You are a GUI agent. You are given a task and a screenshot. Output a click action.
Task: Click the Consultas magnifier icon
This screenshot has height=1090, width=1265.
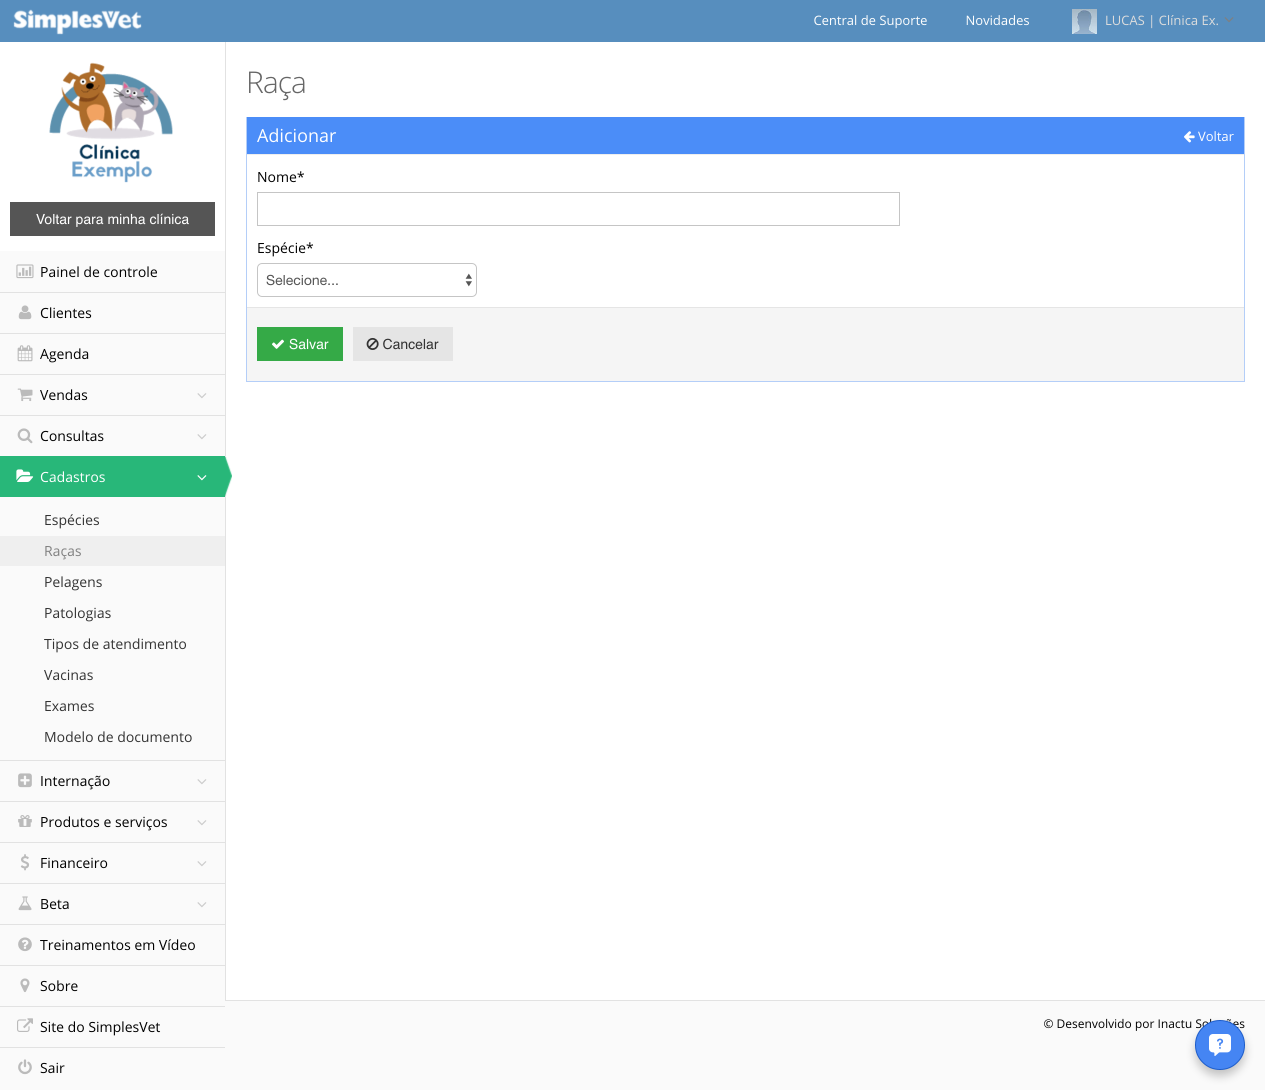(x=25, y=436)
